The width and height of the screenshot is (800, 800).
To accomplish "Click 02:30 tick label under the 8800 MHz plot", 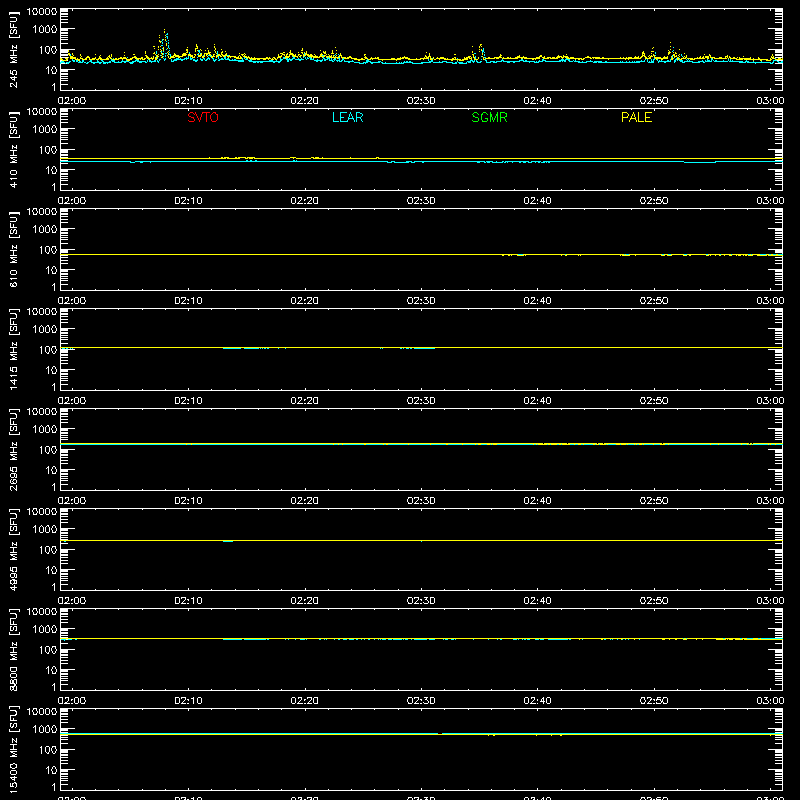I will click(x=421, y=701).
